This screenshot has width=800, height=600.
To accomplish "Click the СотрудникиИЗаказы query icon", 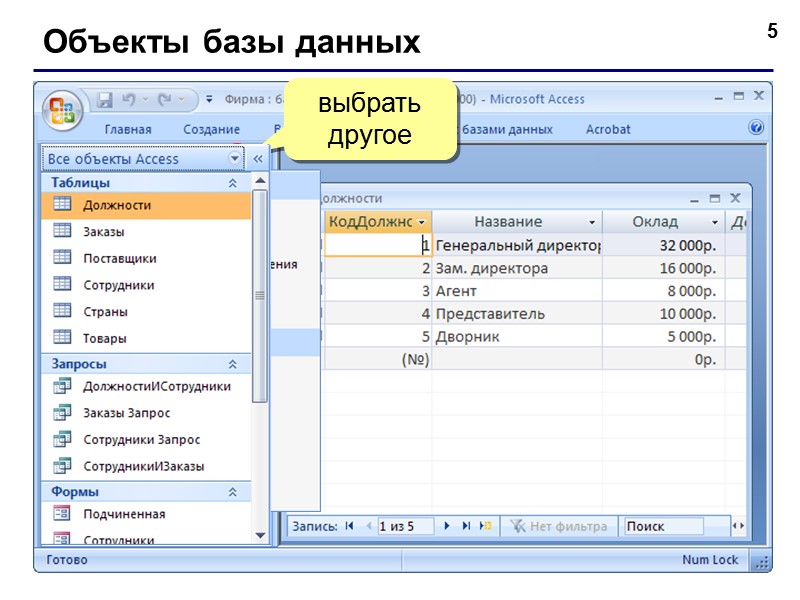I will point(62,465).
